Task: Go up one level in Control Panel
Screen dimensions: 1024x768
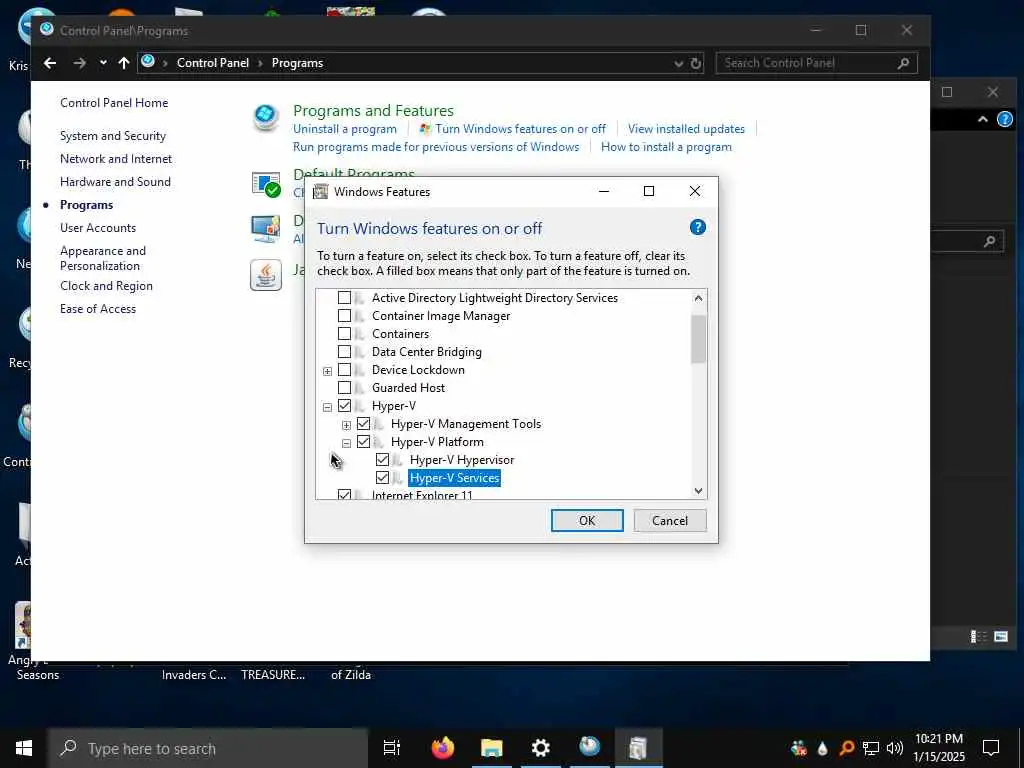Action: (x=124, y=63)
